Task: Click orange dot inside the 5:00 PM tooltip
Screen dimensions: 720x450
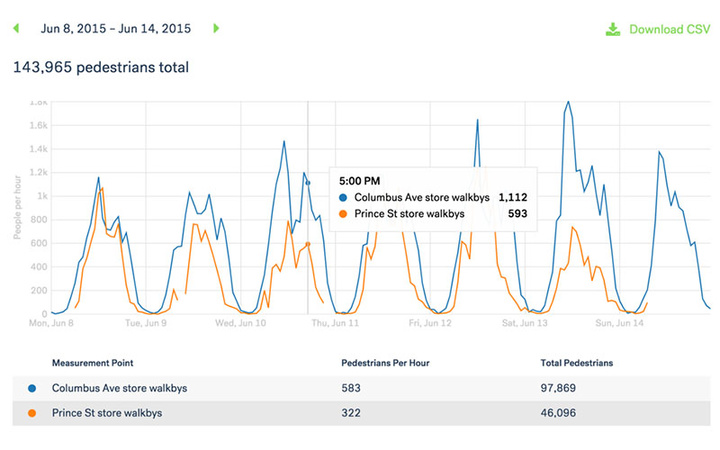Action: click(343, 213)
